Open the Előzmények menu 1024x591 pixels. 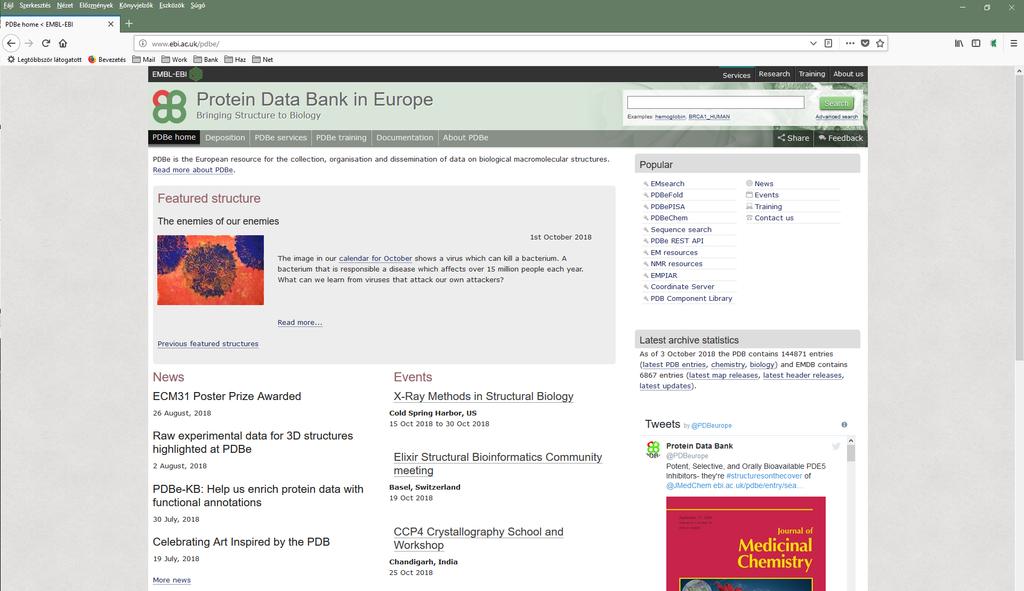[96, 5]
